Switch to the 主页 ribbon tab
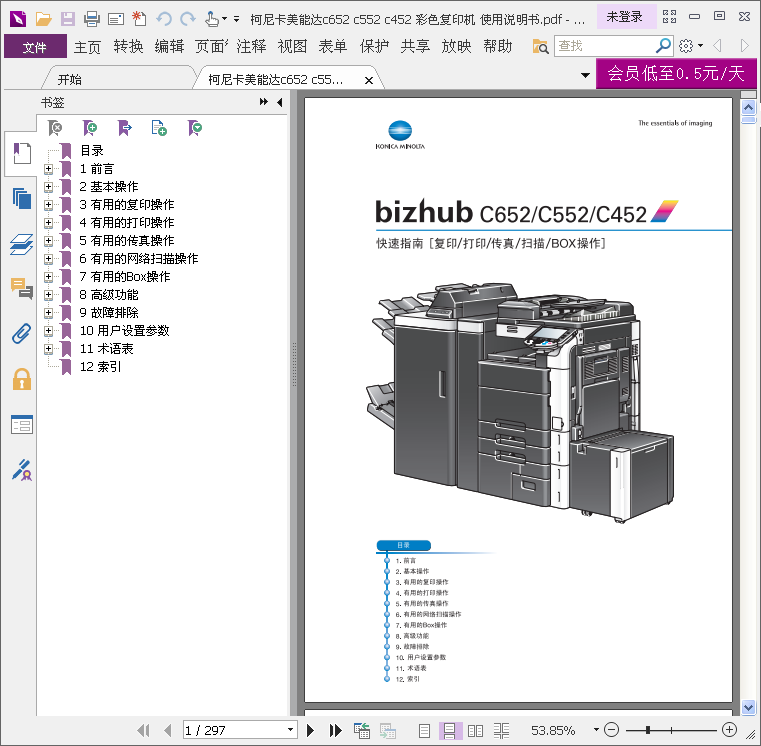 [87, 47]
